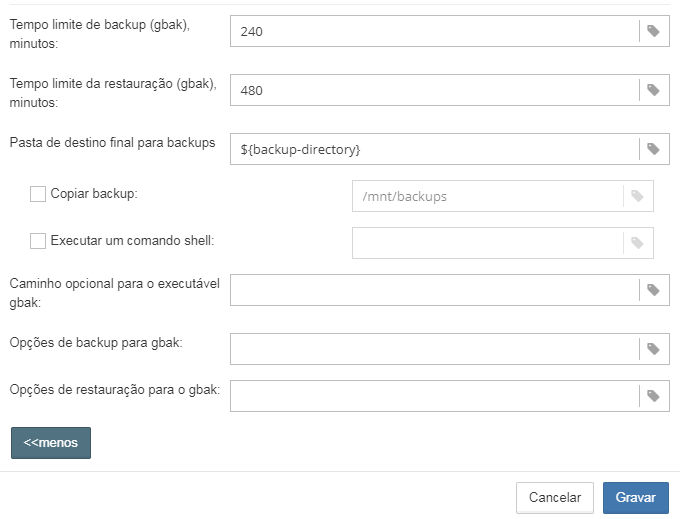Click tag icon for restore time limit field

[653, 90]
